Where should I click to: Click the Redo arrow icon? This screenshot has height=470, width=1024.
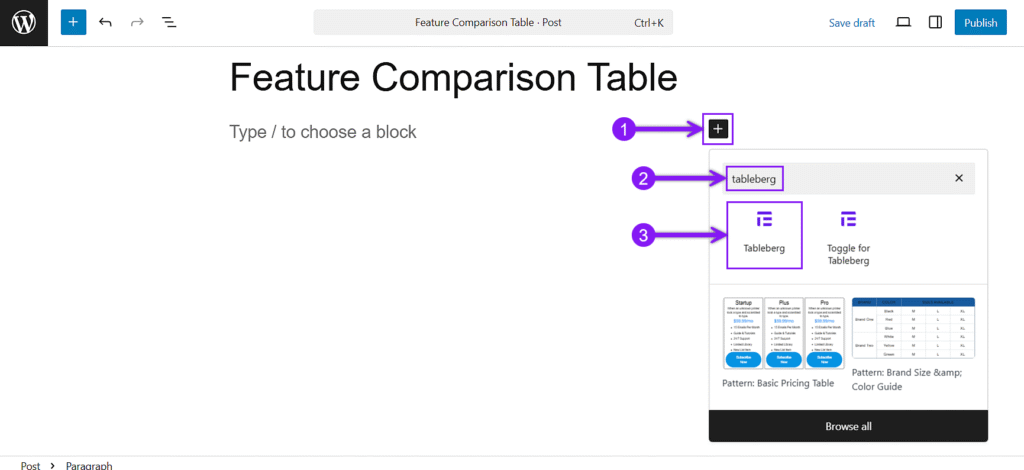137,22
